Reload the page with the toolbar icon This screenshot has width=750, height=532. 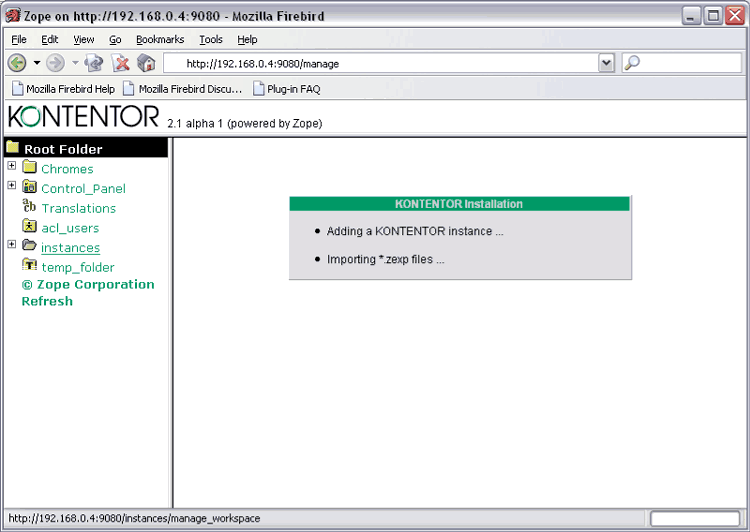click(x=94, y=63)
